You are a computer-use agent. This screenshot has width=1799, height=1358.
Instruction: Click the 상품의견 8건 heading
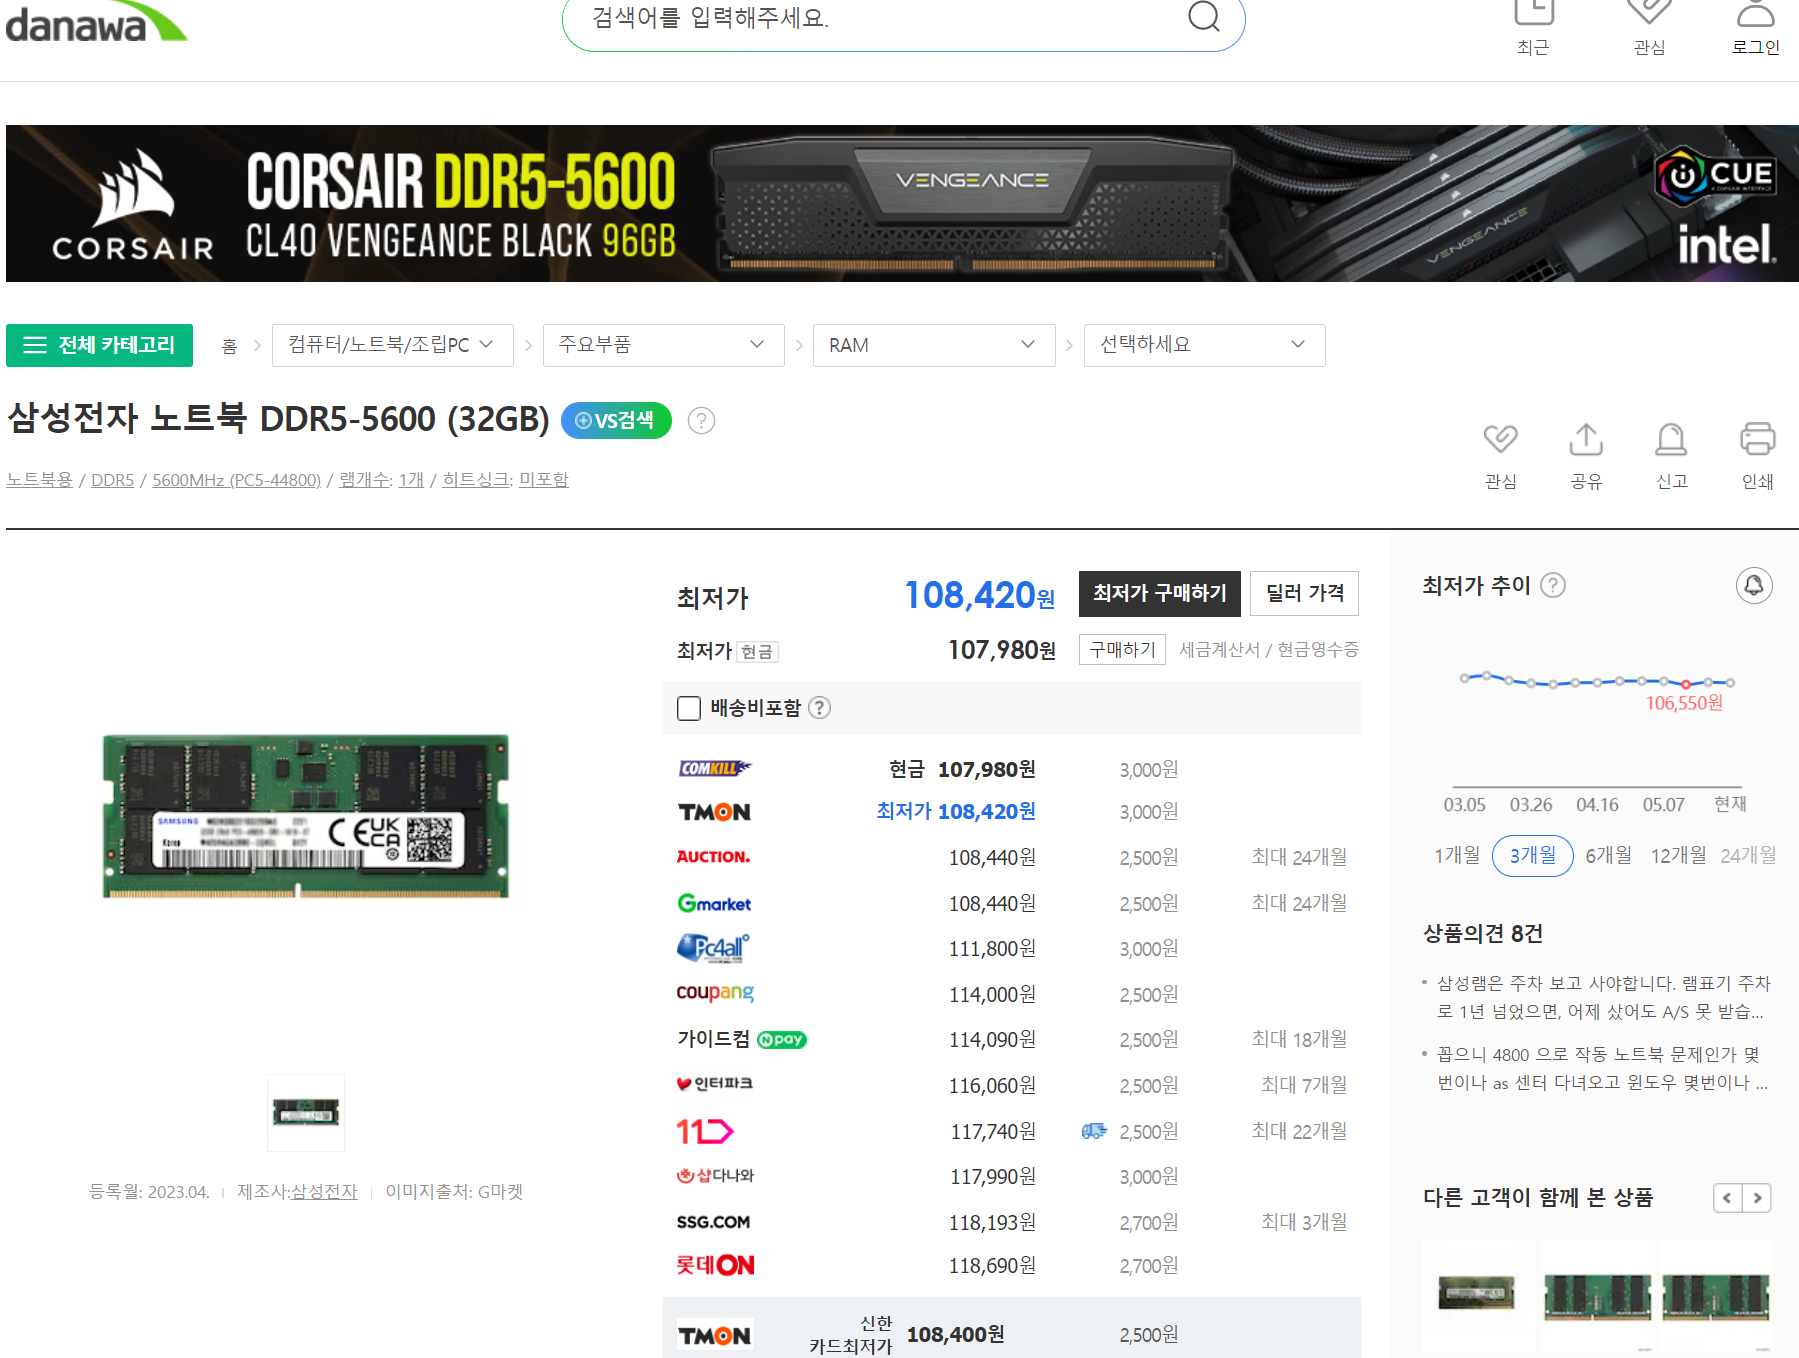pos(1482,934)
